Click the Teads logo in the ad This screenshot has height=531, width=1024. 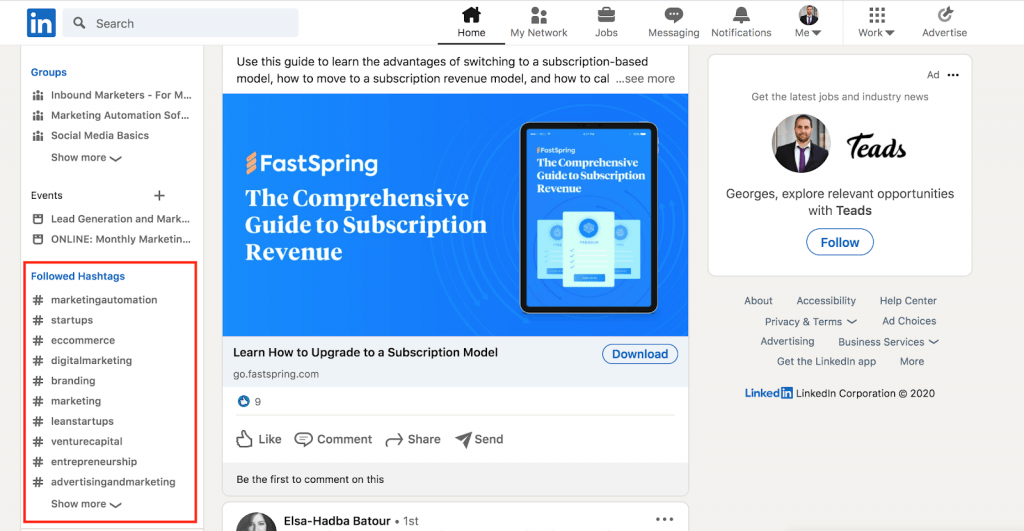pos(876,147)
